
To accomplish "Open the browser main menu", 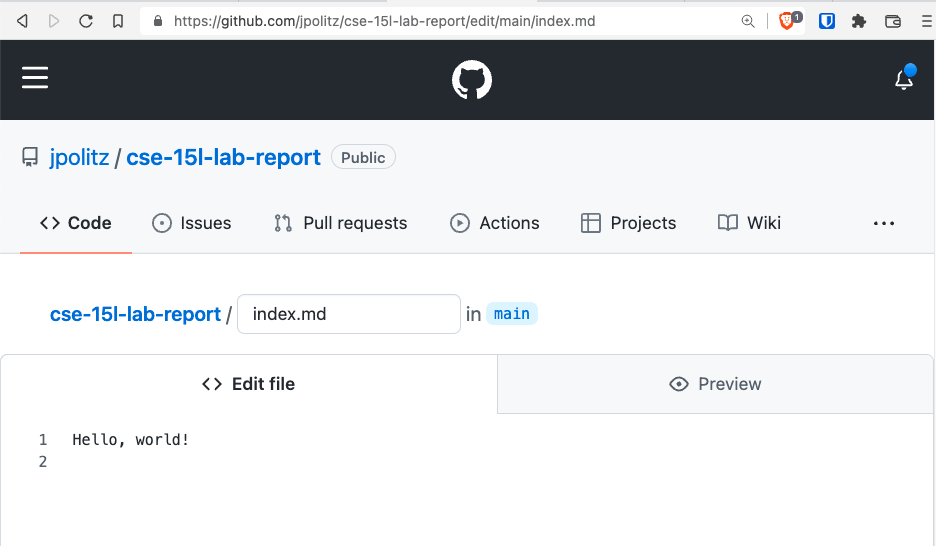I will 926,21.
